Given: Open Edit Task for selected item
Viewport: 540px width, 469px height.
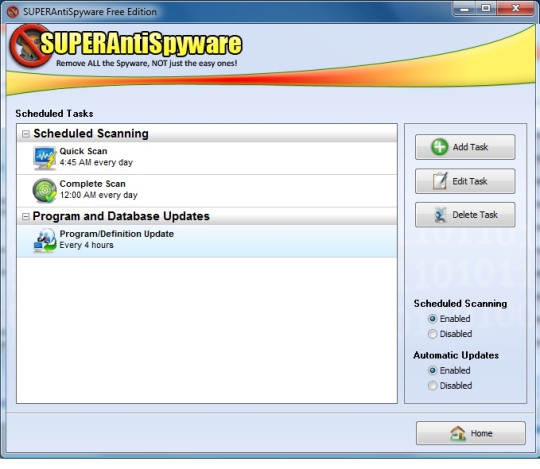Looking at the screenshot, I should coord(465,181).
